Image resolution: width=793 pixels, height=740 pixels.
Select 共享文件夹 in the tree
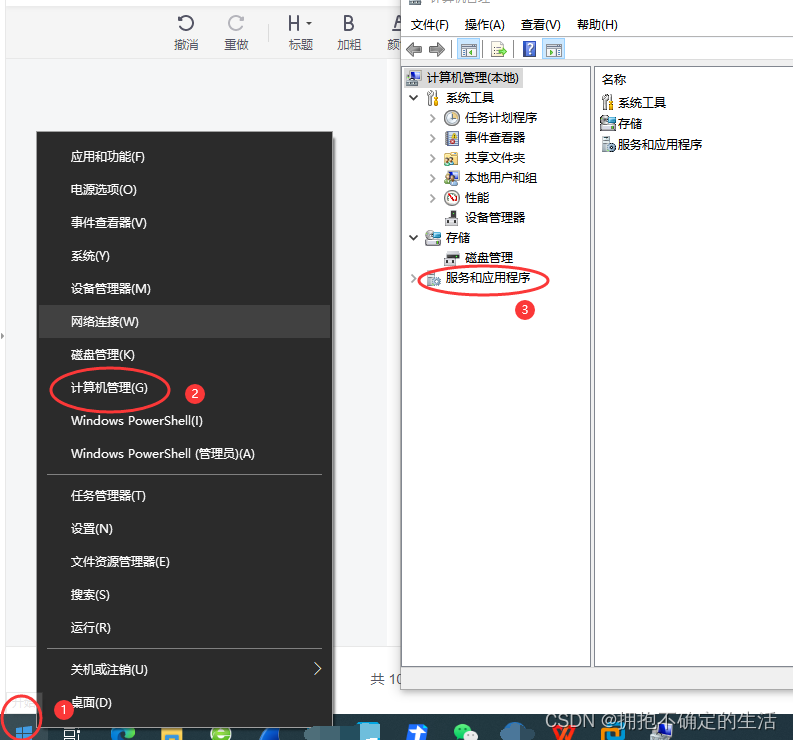point(495,158)
